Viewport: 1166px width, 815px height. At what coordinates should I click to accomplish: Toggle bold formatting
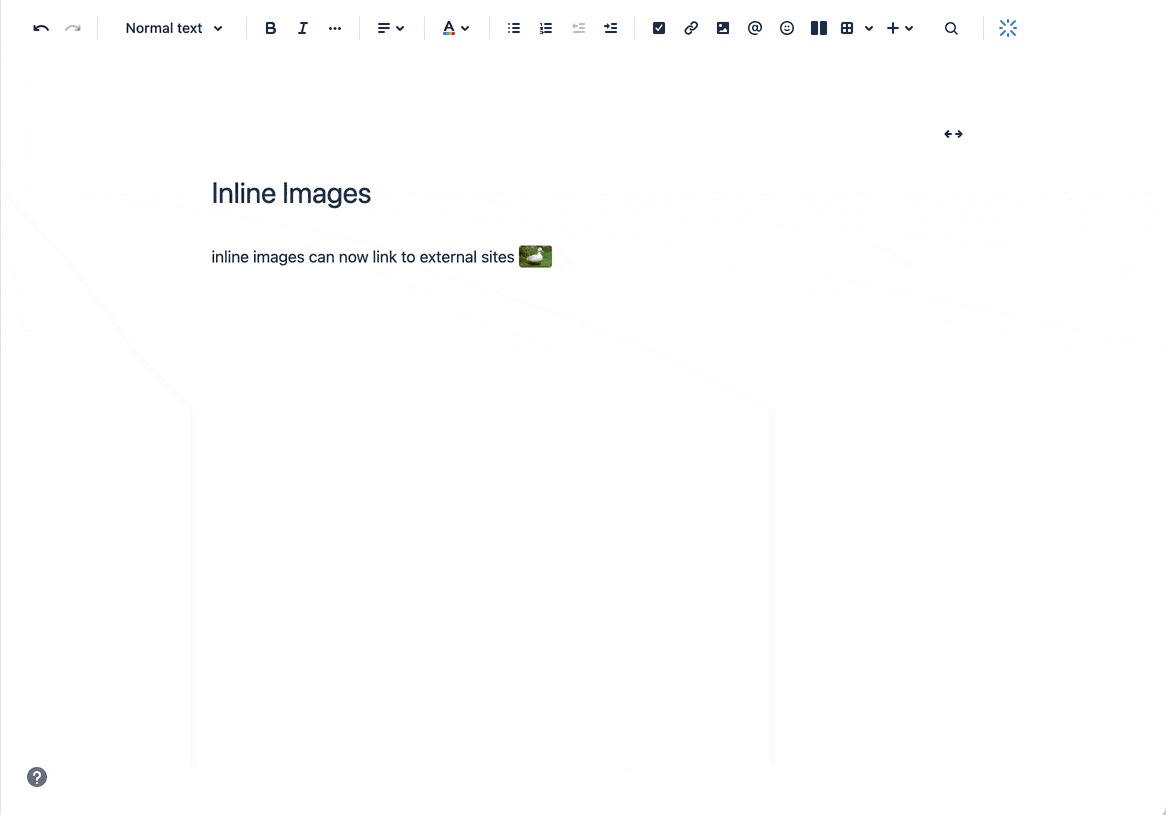point(271,28)
